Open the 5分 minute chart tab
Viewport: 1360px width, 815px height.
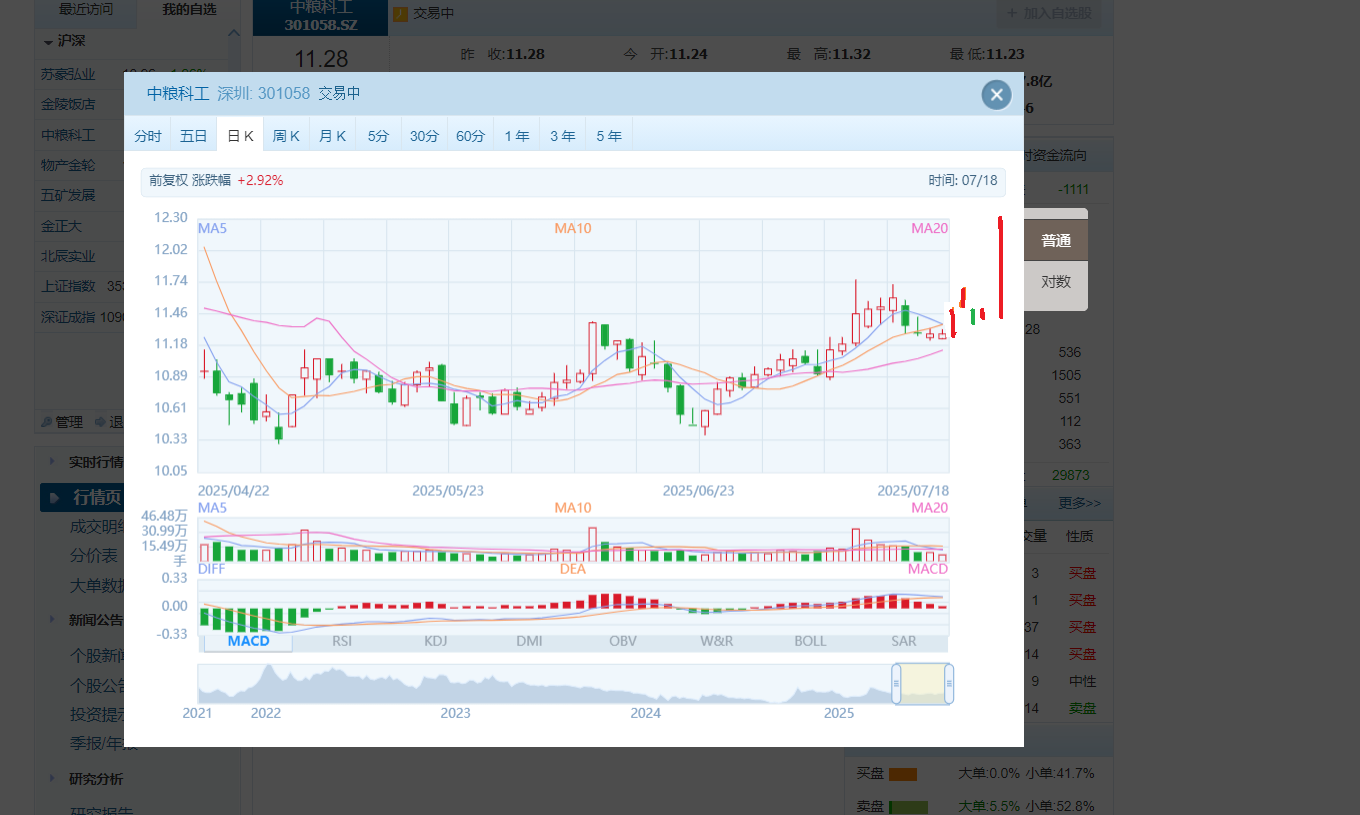click(378, 135)
